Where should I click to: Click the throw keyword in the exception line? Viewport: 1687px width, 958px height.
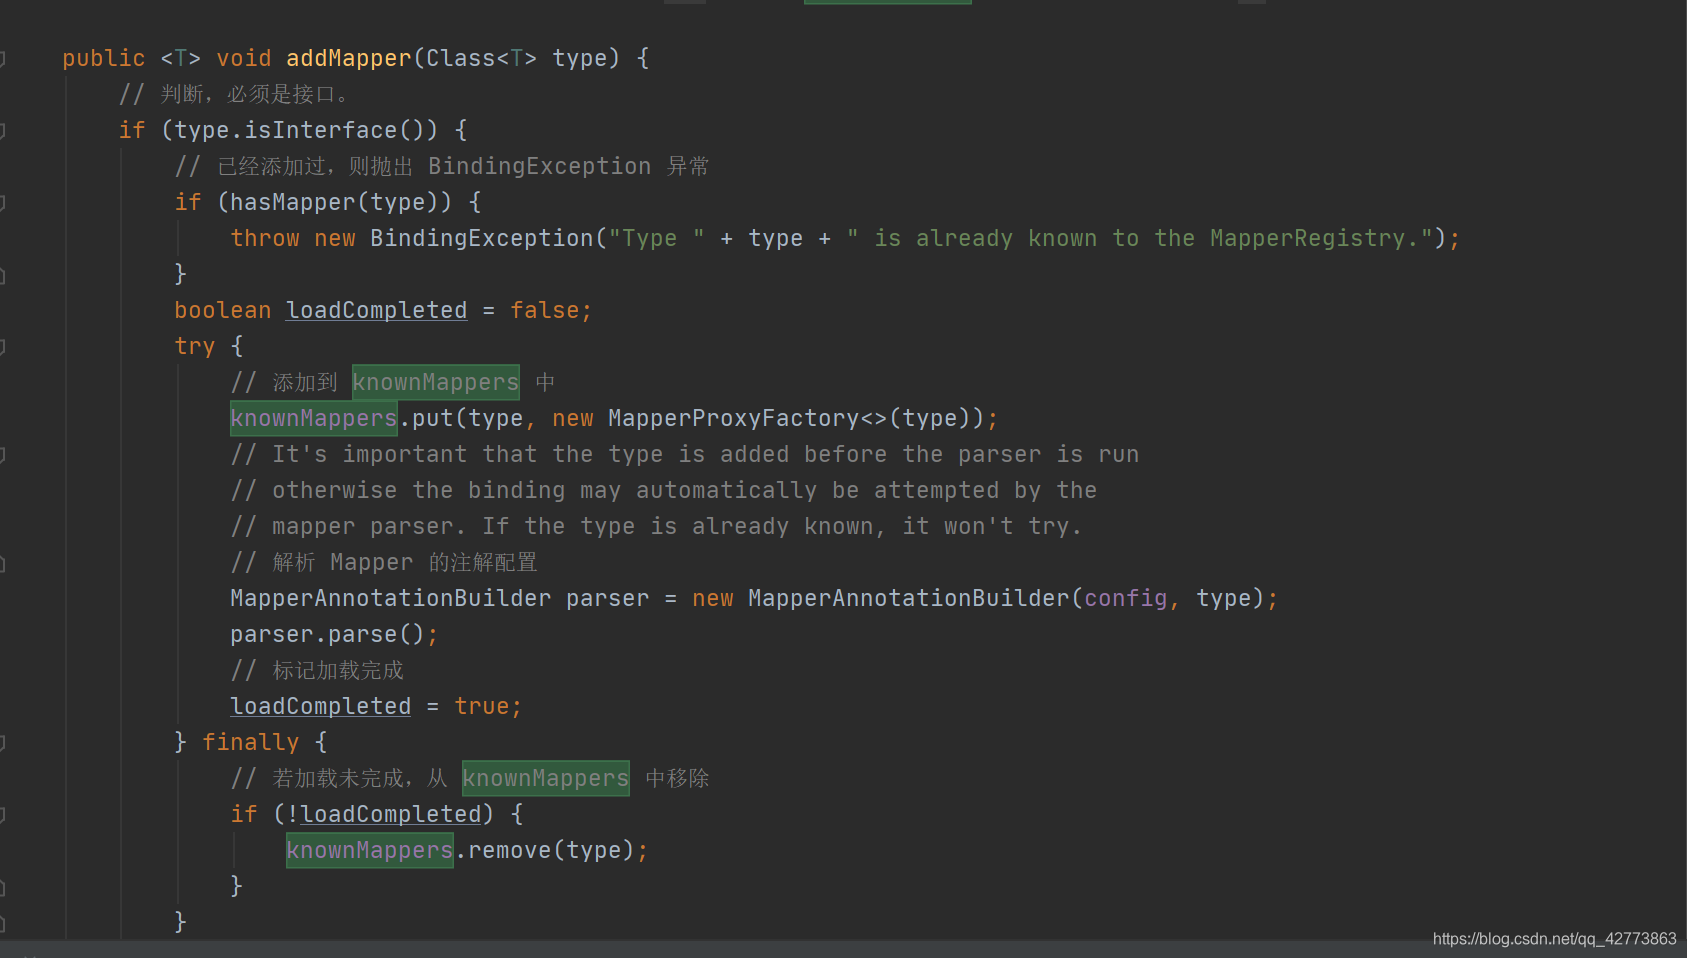coord(264,238)
